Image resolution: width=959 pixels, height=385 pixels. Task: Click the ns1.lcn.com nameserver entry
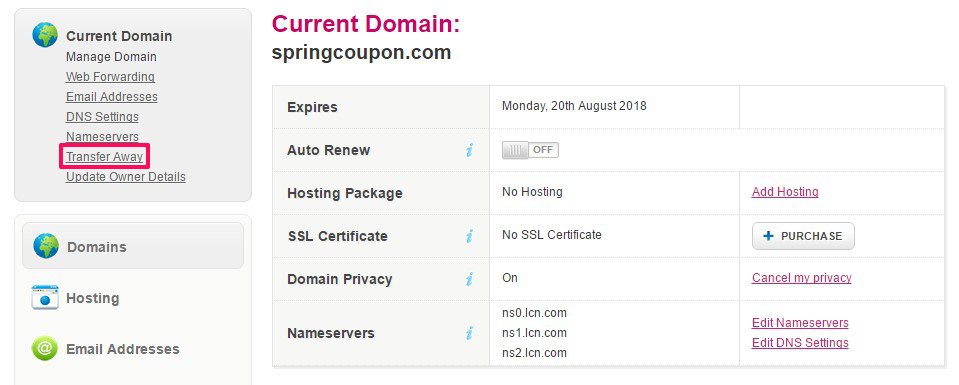tap(535, 333)
